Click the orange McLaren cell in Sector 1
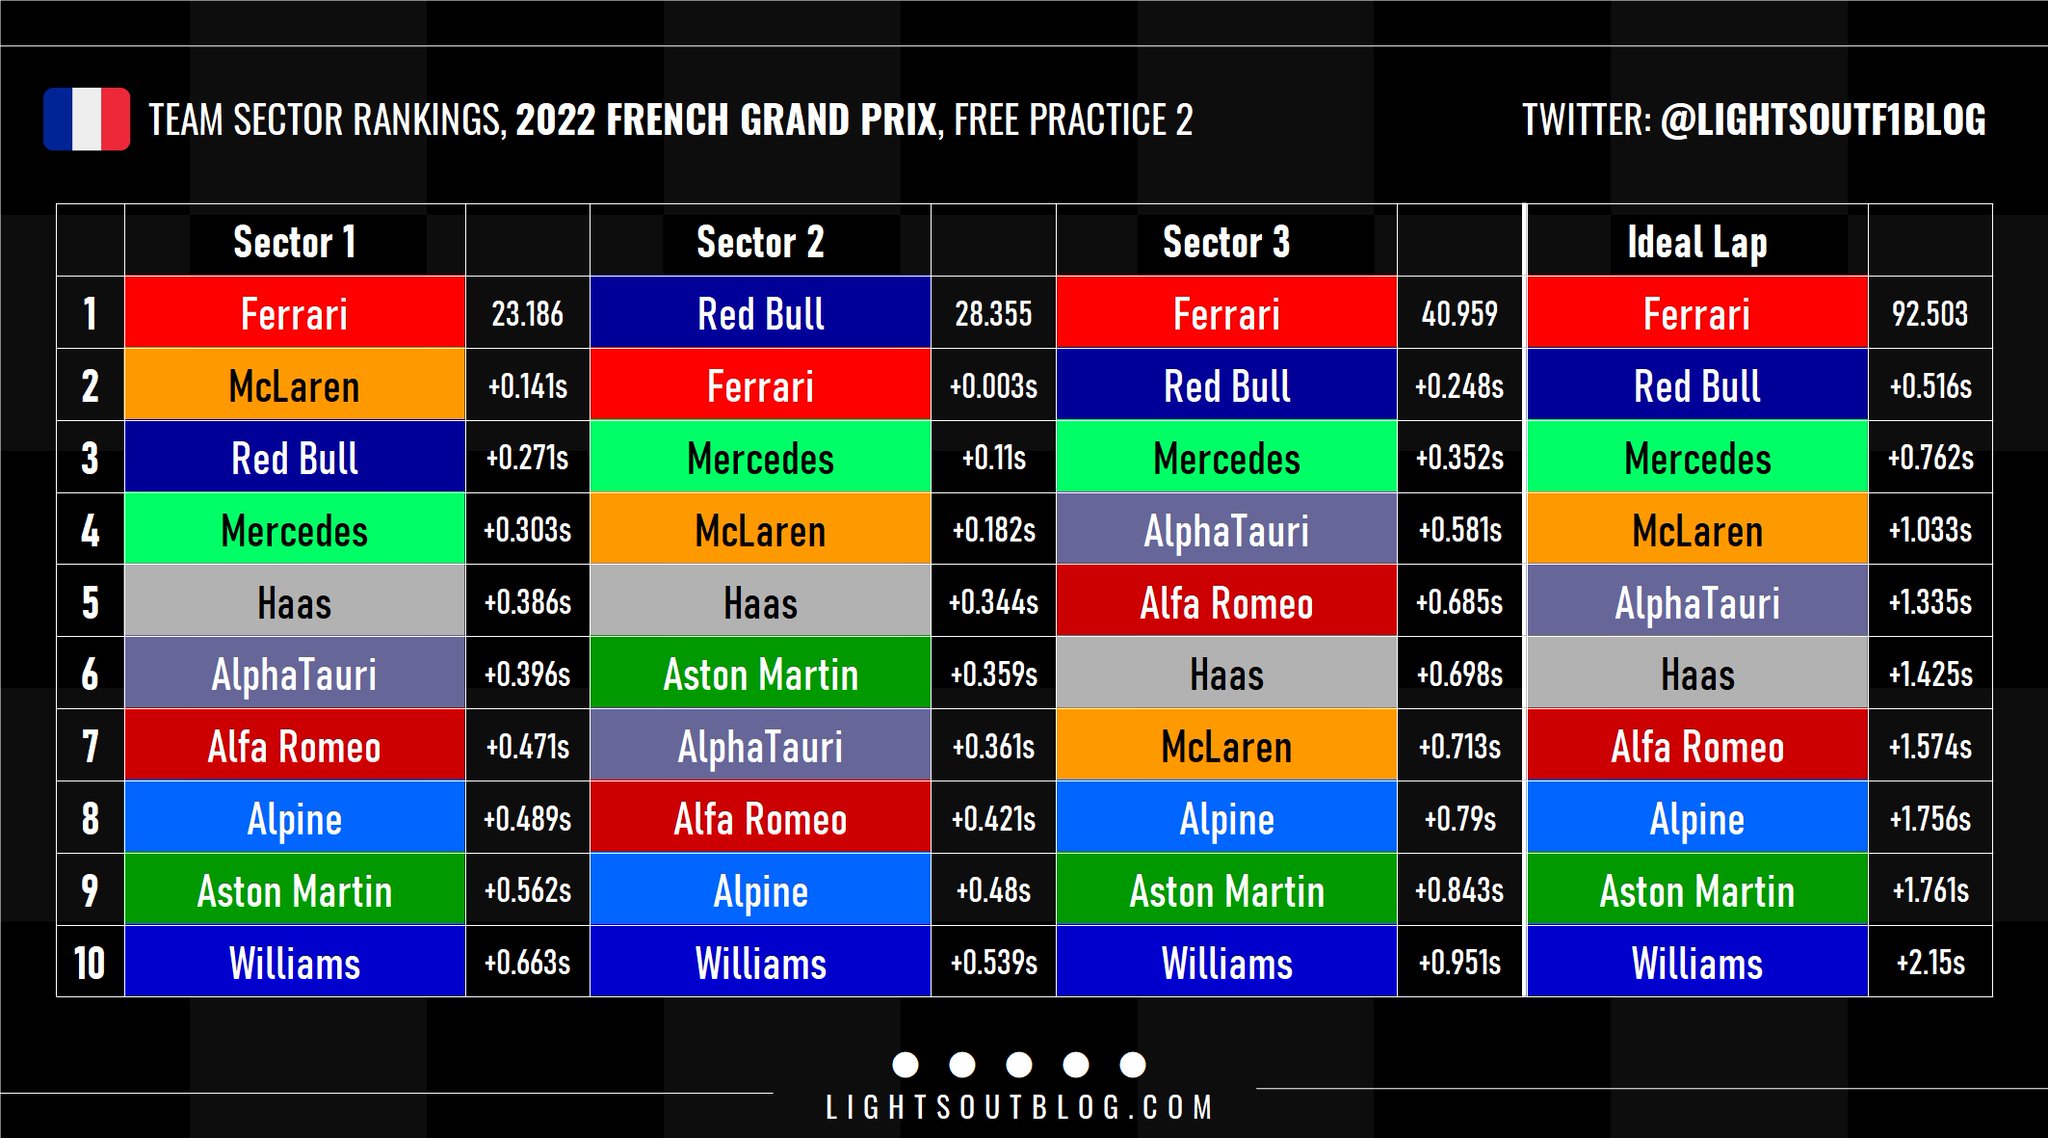Image resolution: width=2048 pixels, height=1138 pixels. tap(294, 386)
